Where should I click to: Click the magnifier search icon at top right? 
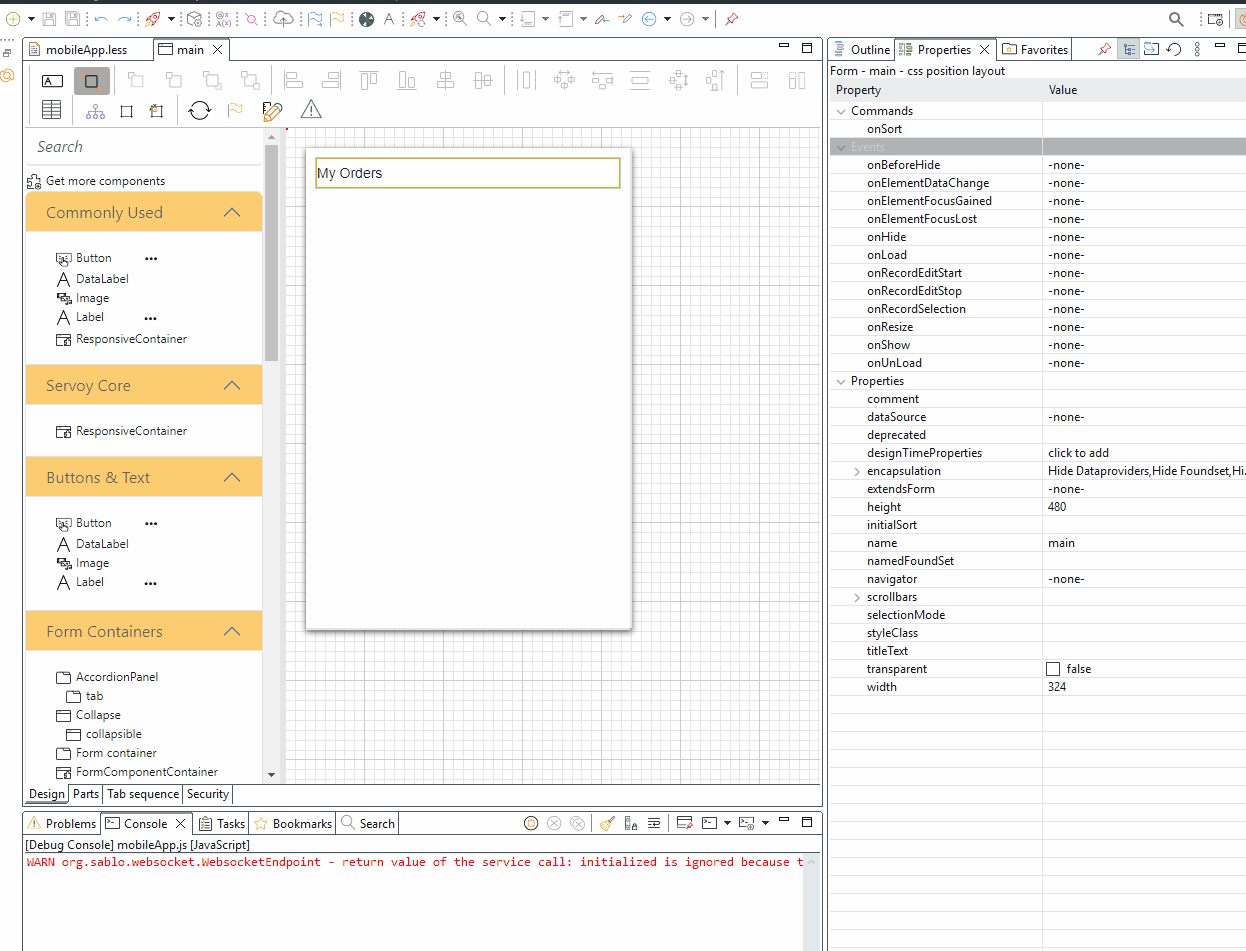click(x=1177, y=19)
